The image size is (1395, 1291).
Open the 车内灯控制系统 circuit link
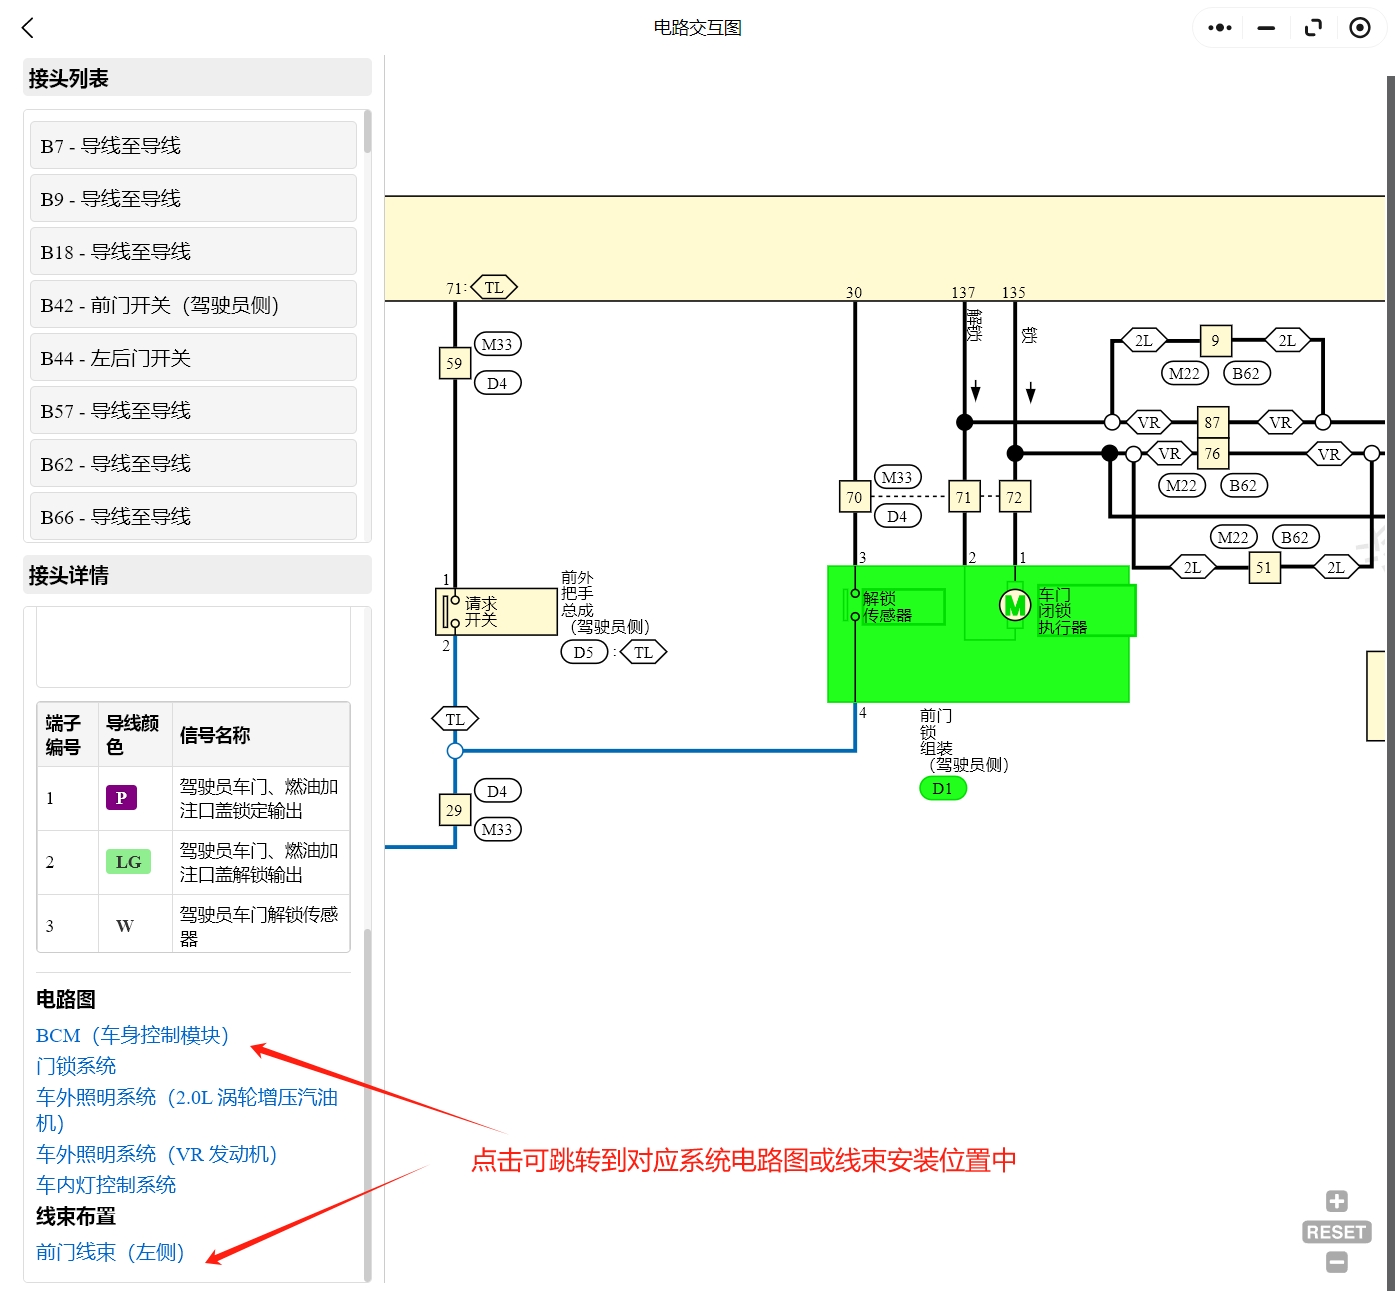[x=105, y=1185]
